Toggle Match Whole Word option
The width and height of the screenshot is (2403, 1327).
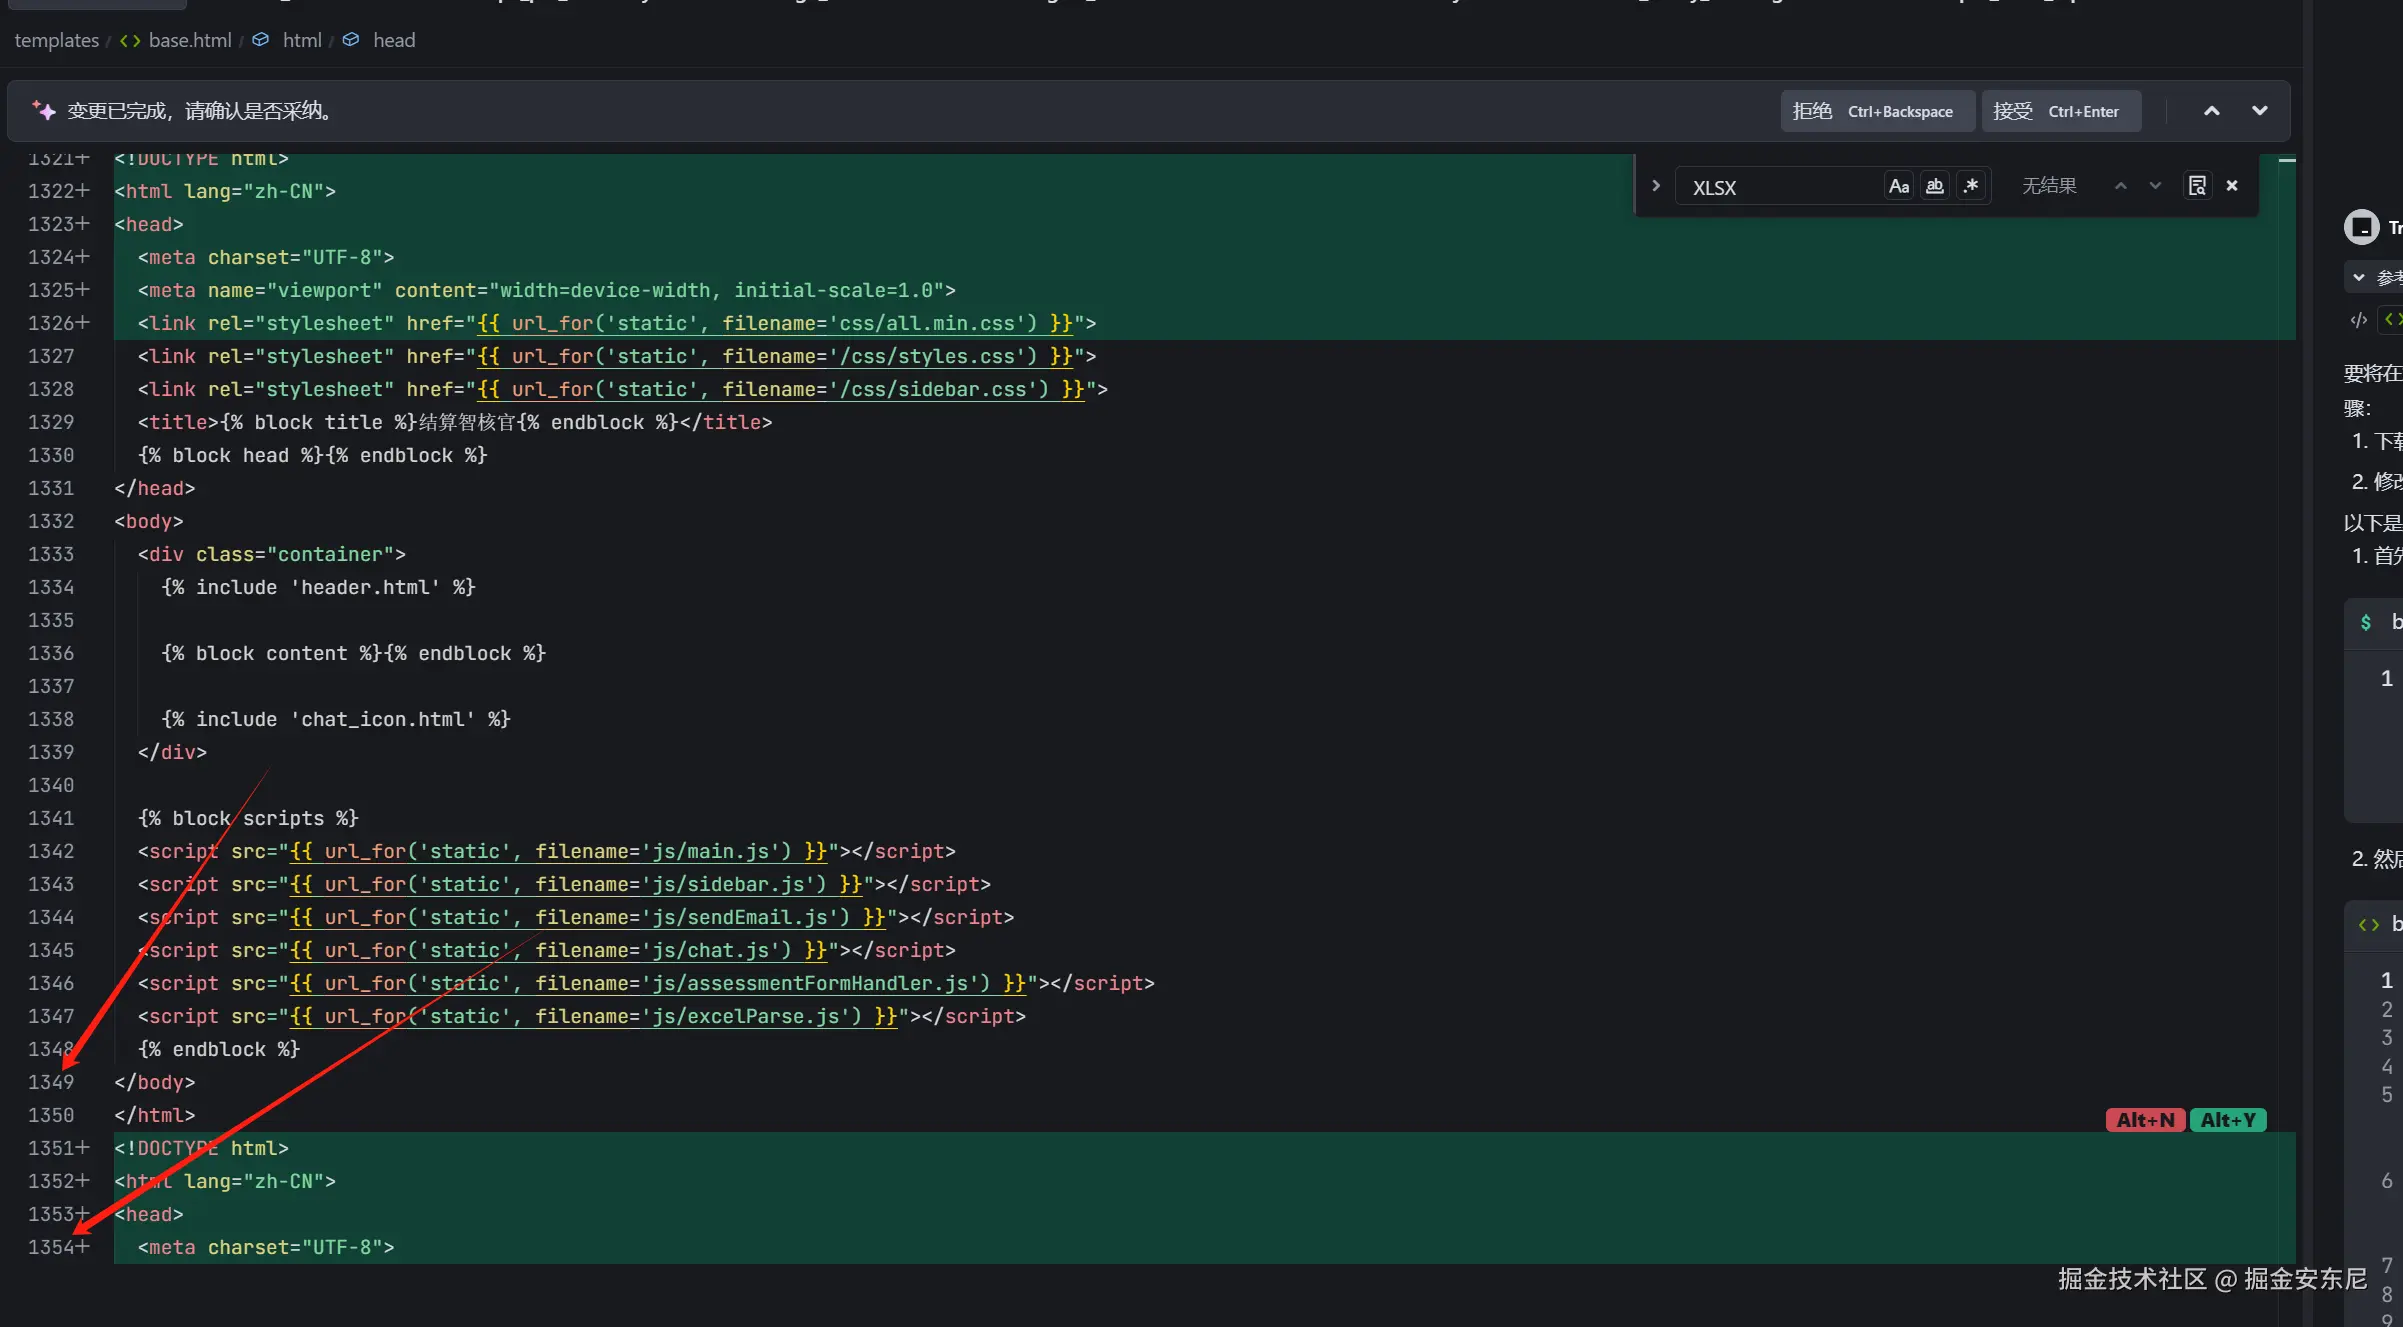(x=1935, y=186)
